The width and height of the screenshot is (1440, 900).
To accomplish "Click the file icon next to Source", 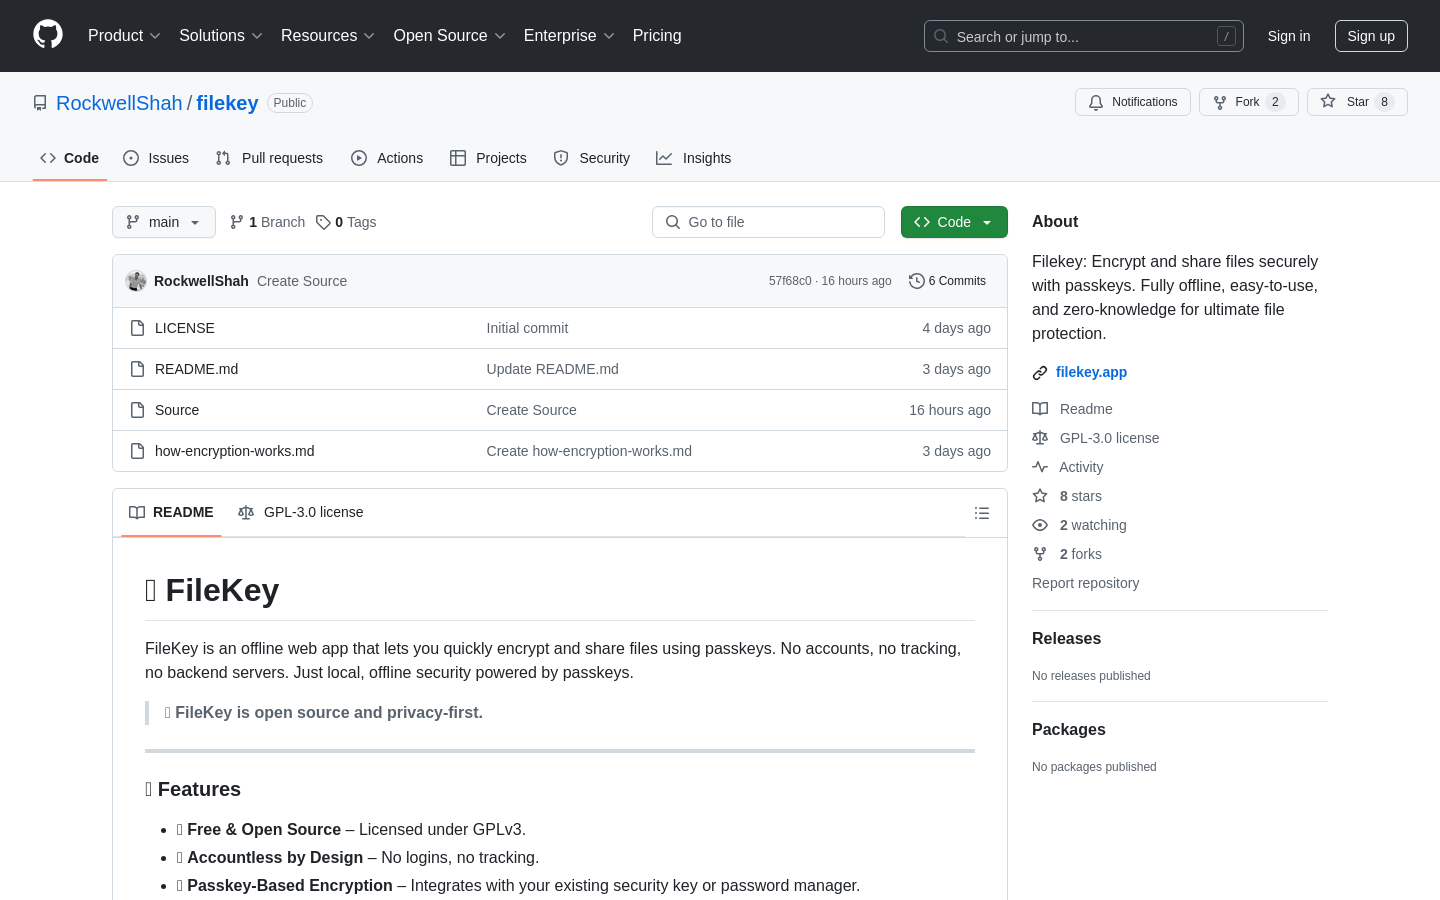I will pyautogui.click(x=137, y=410).
